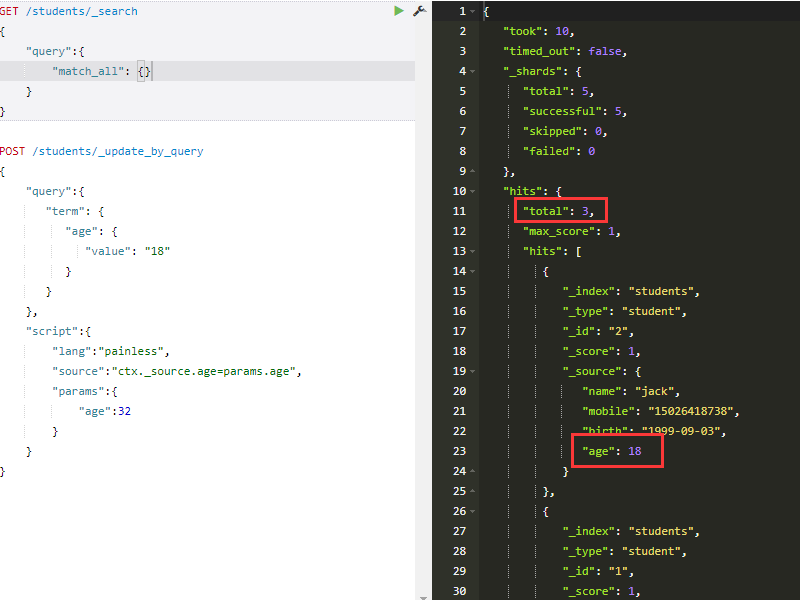This screenshot has width=800, height=600.
Task: Collapse the hits object at line 10
Action: (470, 190)
